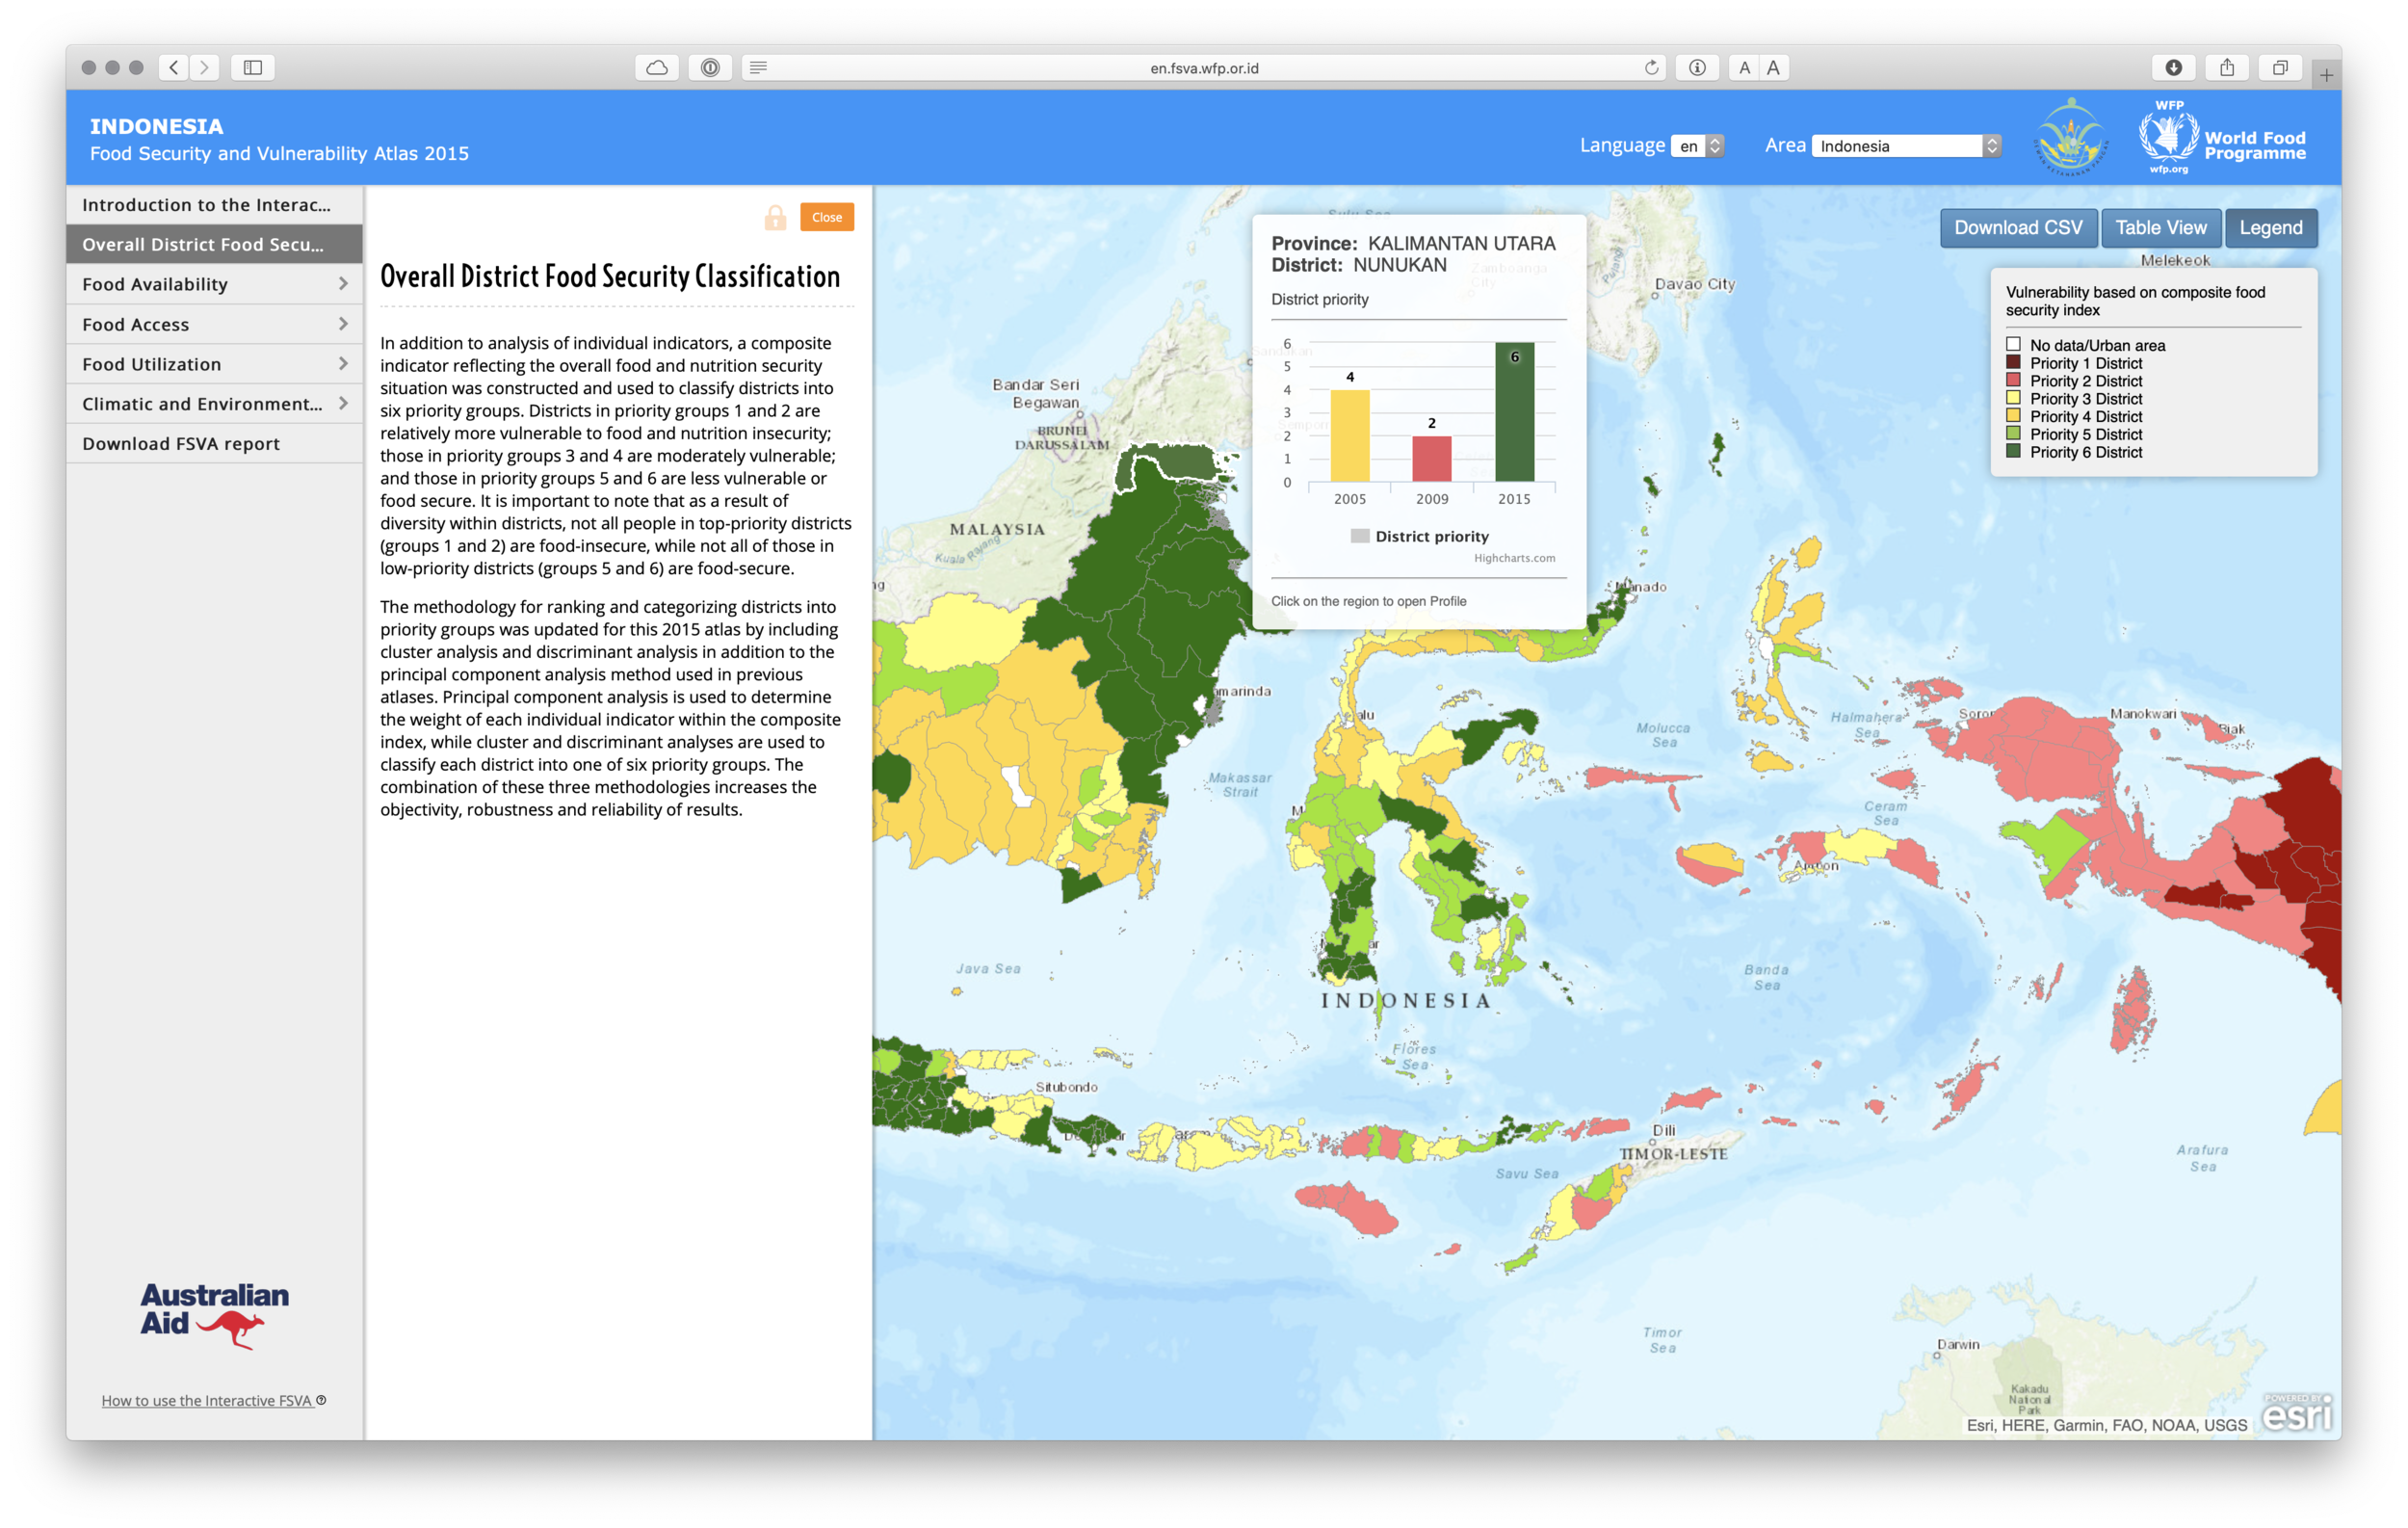Open the iCloud tabs cloud icon

(657, 67)
